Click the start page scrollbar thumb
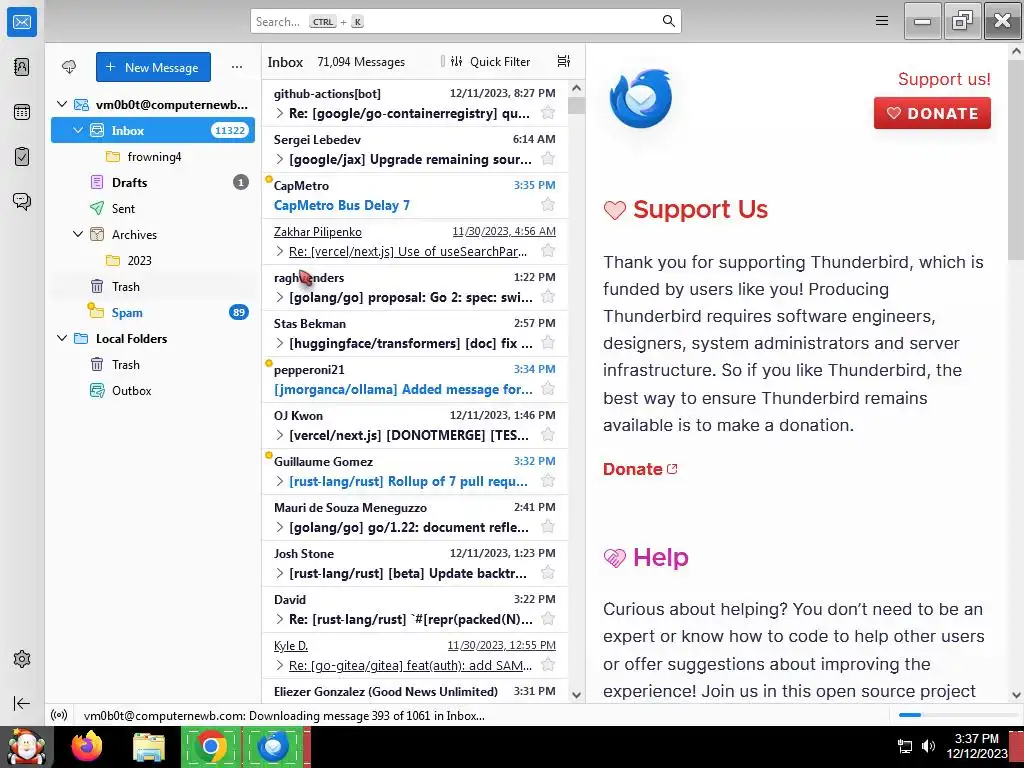This screenshot has height=768, width=1024. pyautogui.click(x=1016, y=160)
